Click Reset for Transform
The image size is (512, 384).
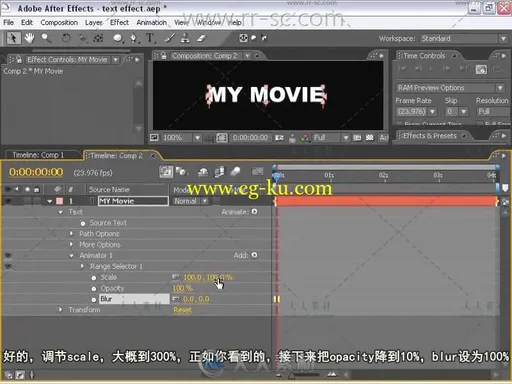point(182,310)
